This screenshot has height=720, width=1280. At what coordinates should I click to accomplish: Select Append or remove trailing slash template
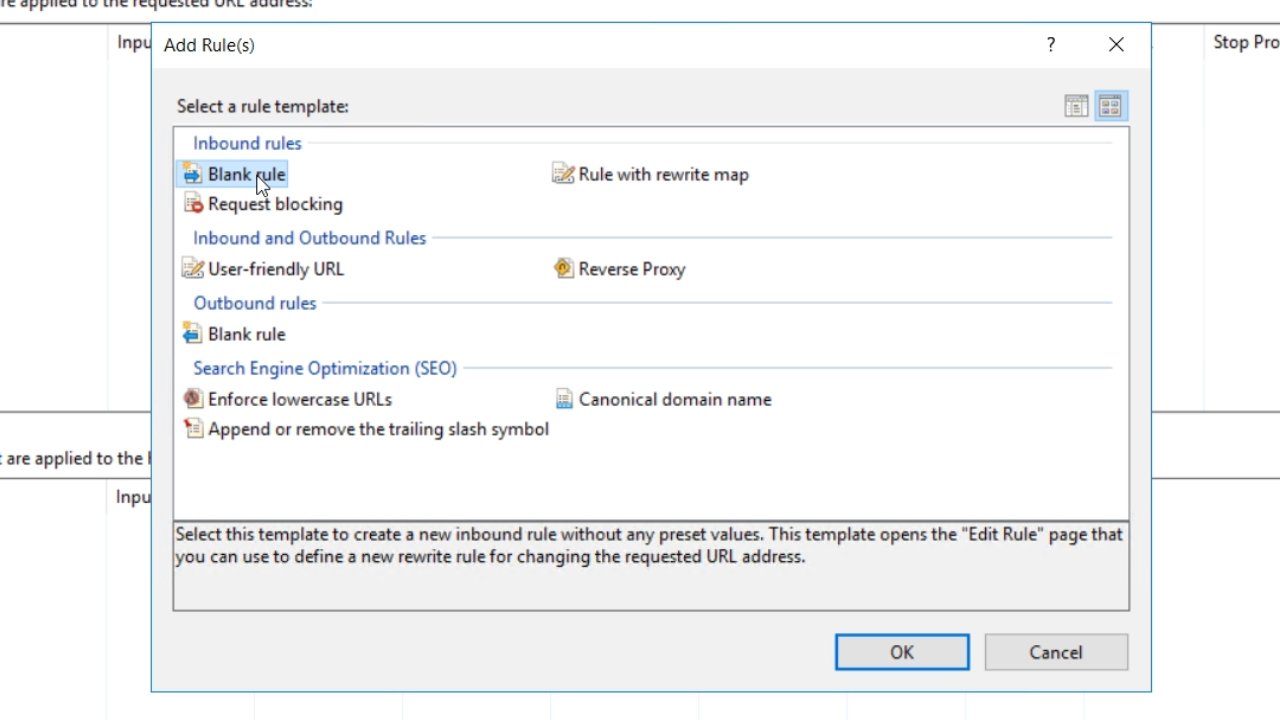click(377, 430)
